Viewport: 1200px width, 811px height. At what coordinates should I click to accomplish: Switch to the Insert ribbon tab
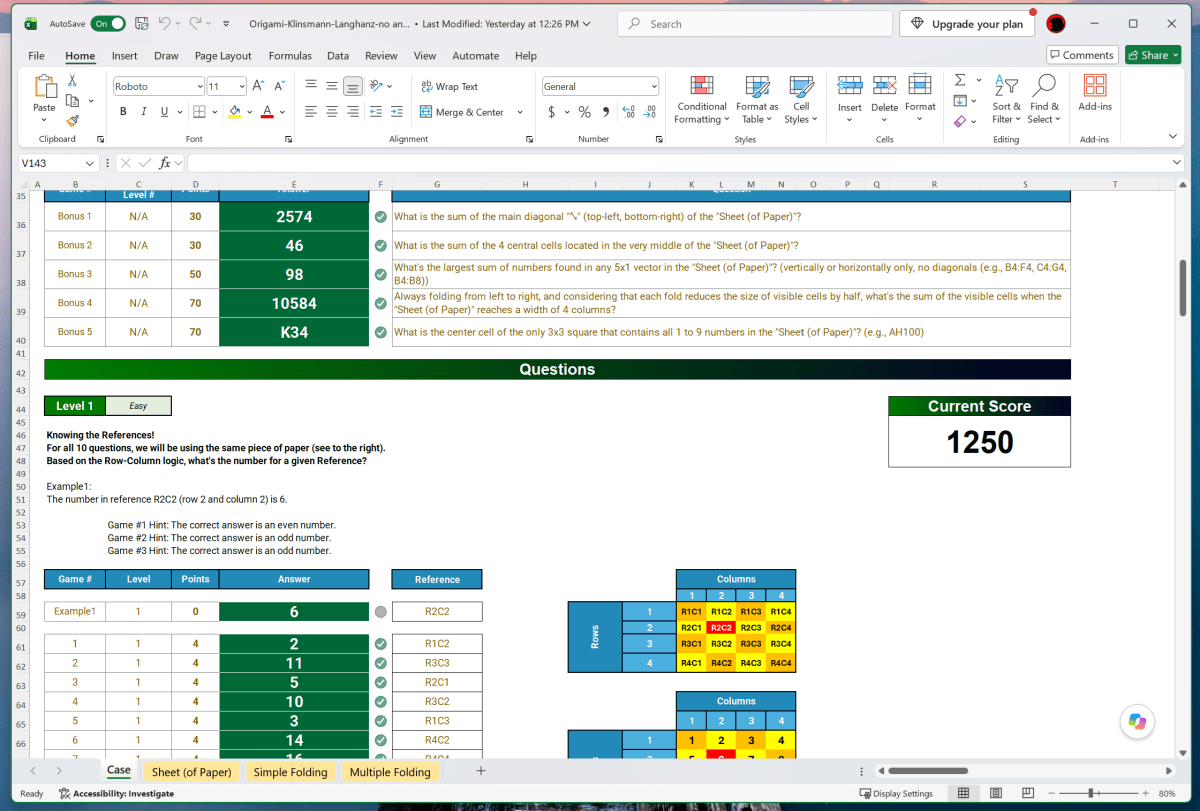point(125,56)
